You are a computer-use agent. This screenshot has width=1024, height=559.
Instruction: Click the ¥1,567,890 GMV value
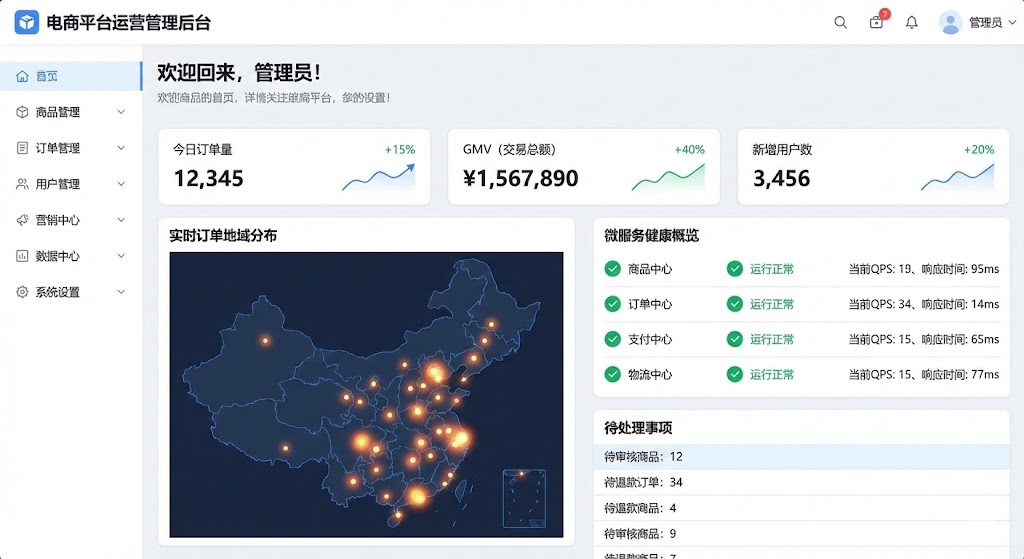[520, 178]
